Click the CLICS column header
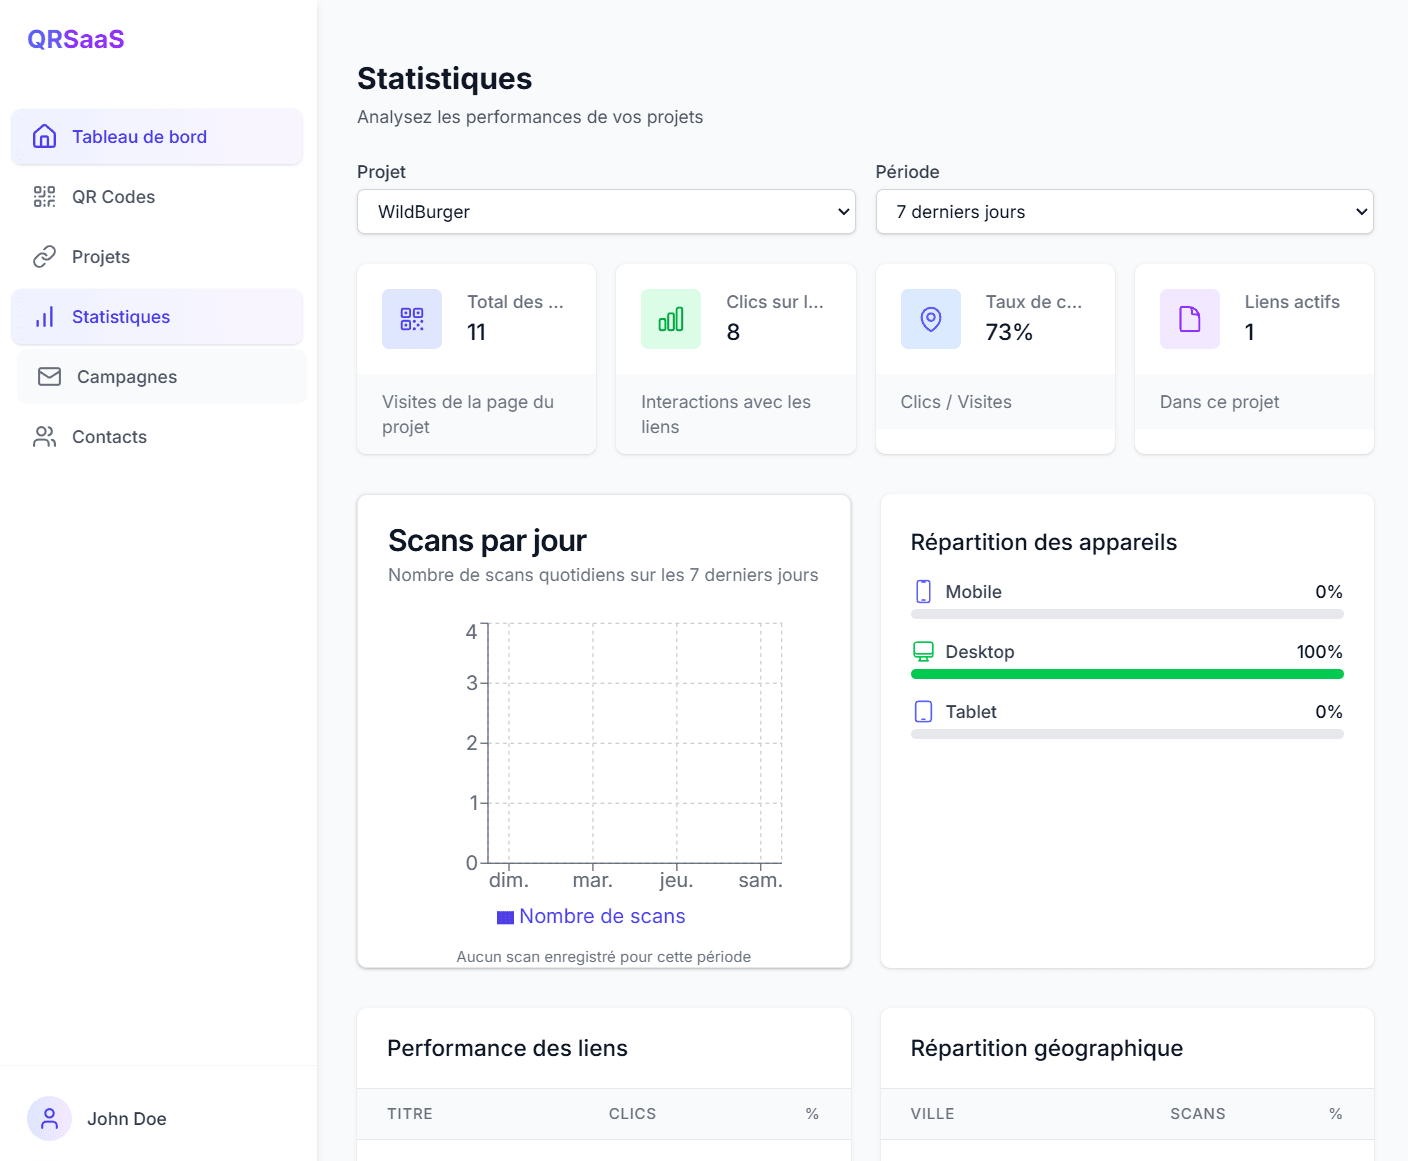 (632, 1114)
